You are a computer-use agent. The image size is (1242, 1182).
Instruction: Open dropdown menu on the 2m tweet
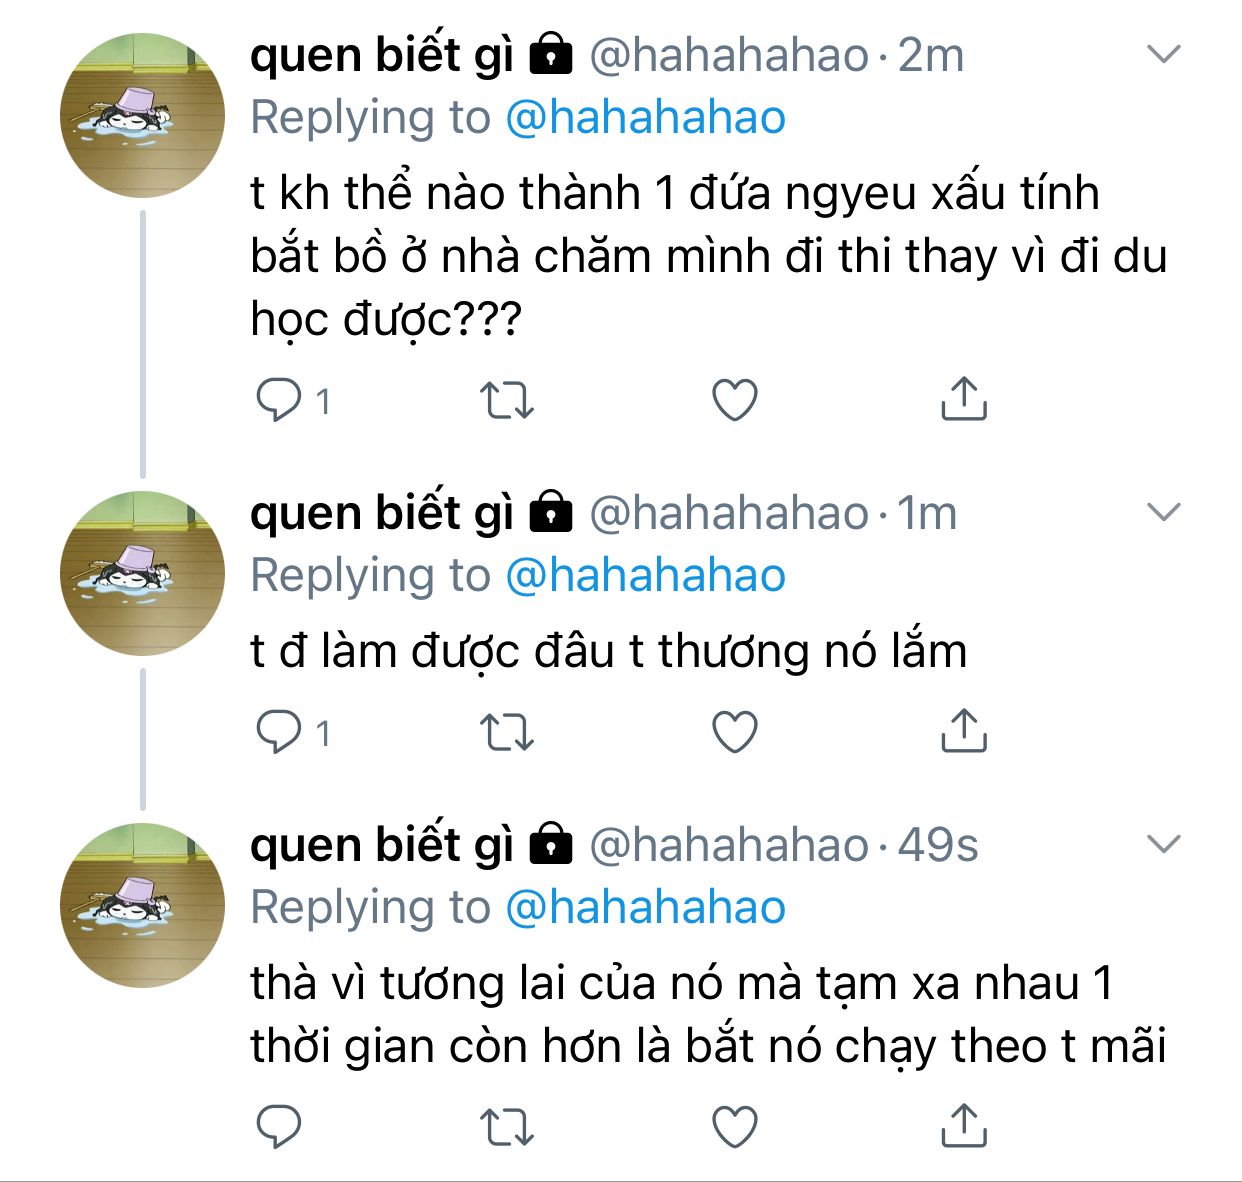coord(1164,54)
